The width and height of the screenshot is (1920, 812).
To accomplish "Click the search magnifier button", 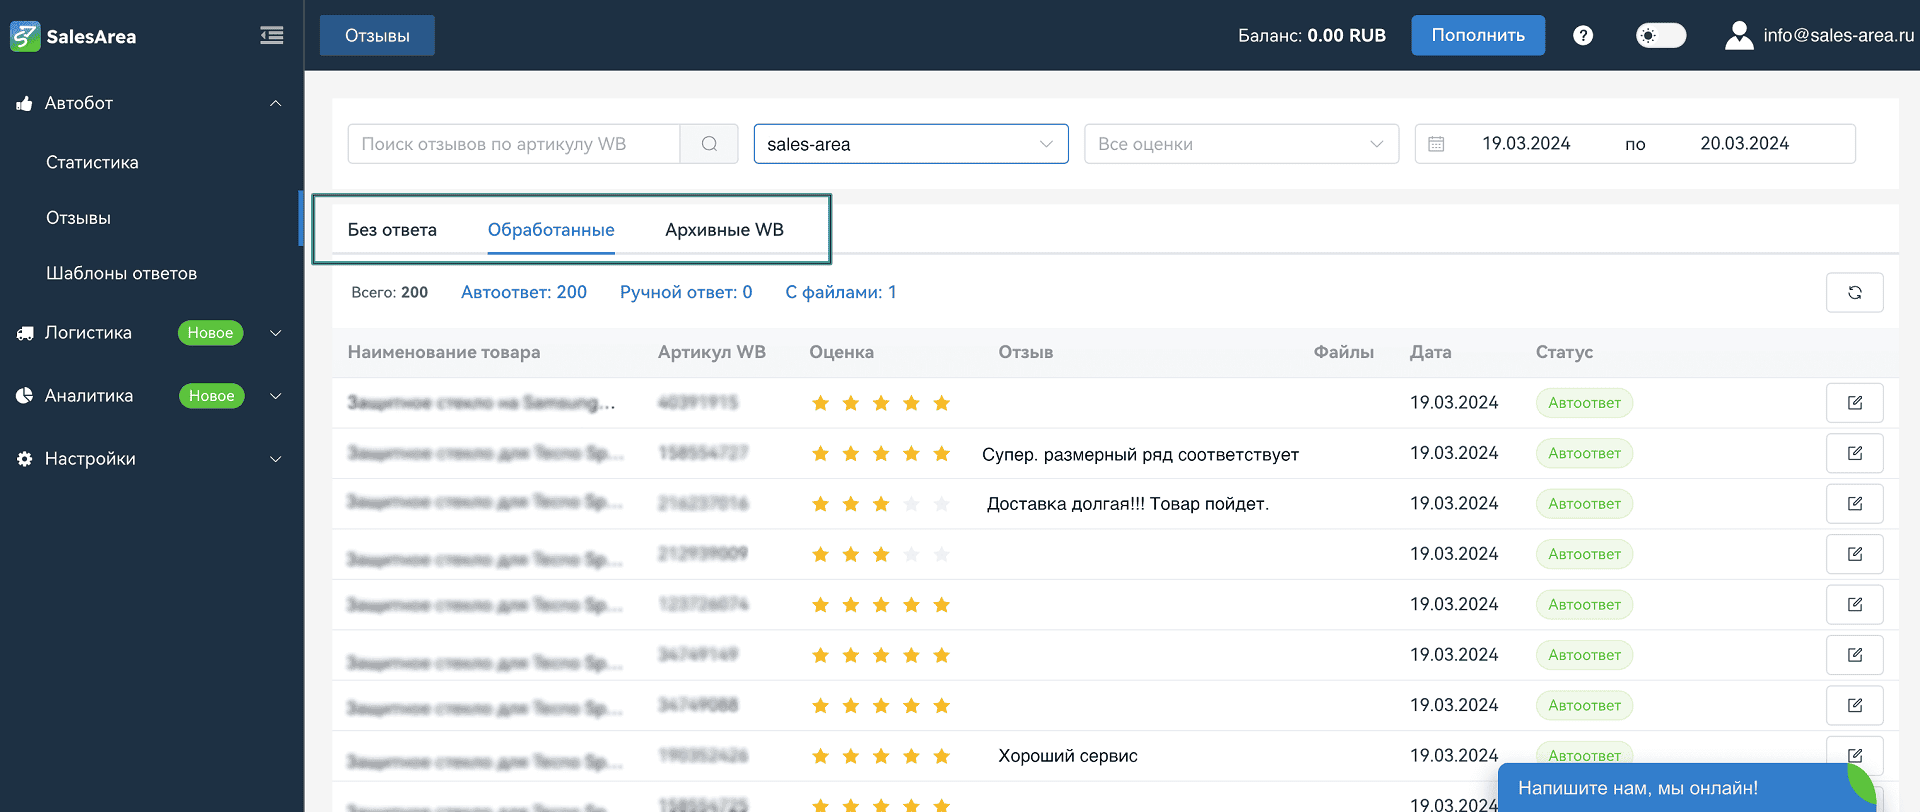I will 709,144.
